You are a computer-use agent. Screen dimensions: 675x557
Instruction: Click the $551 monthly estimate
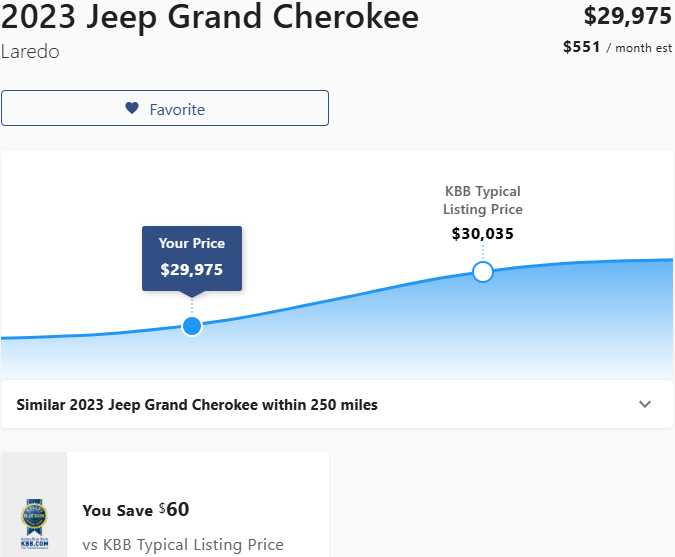tap(581, 47)
